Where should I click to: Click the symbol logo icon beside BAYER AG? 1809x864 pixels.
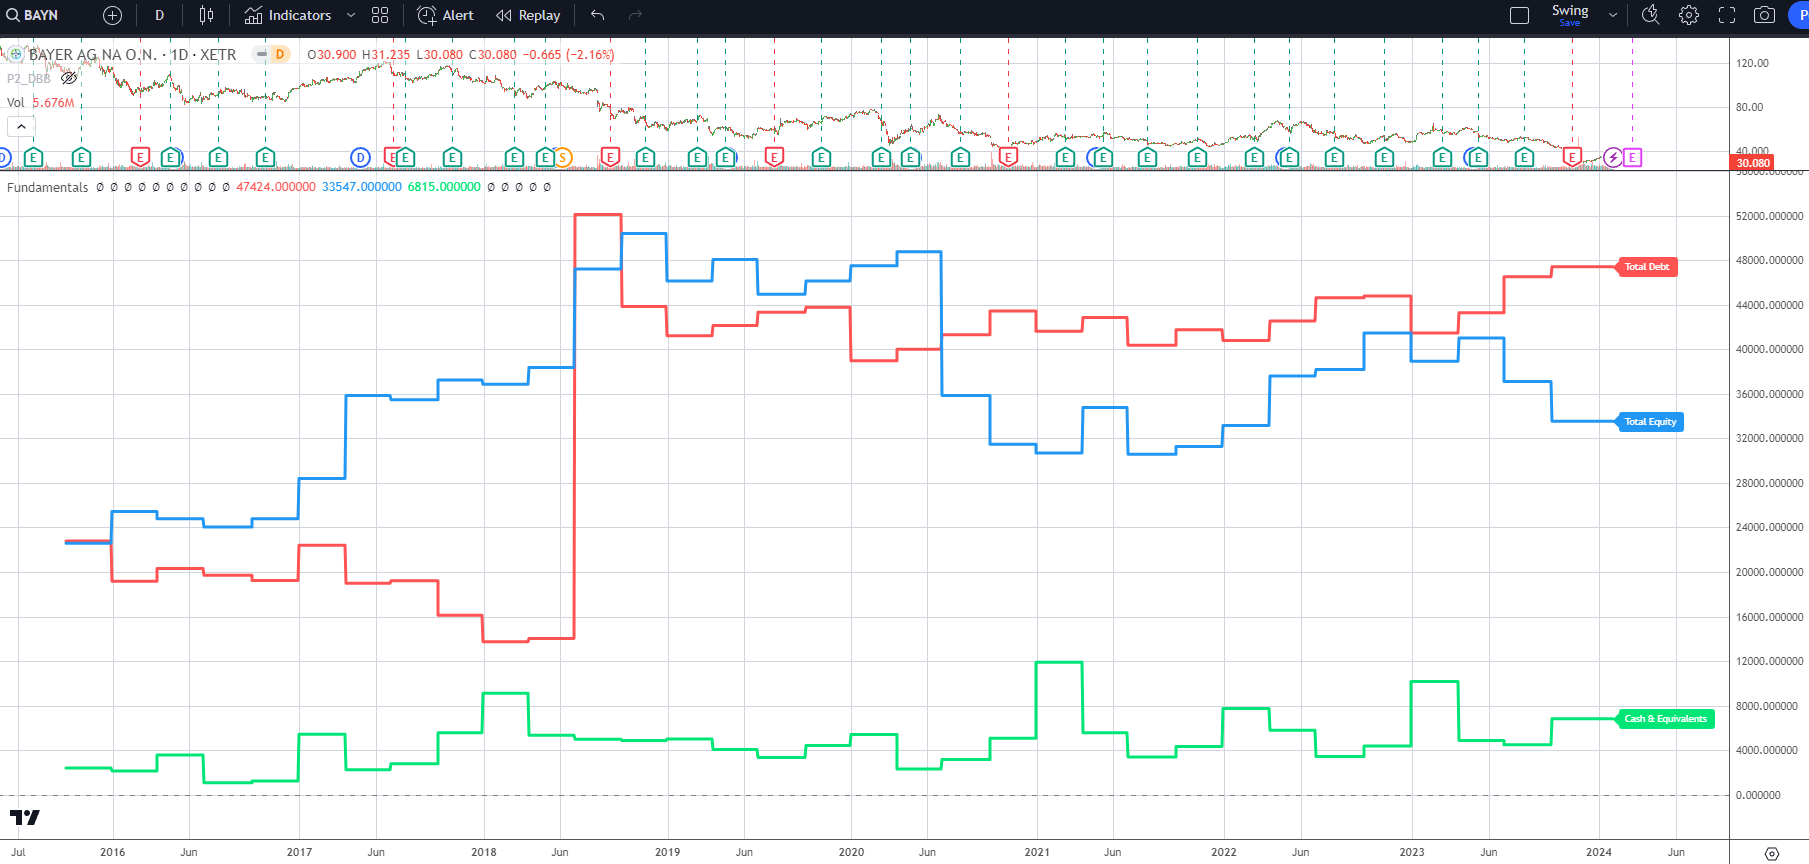[16, 54]
